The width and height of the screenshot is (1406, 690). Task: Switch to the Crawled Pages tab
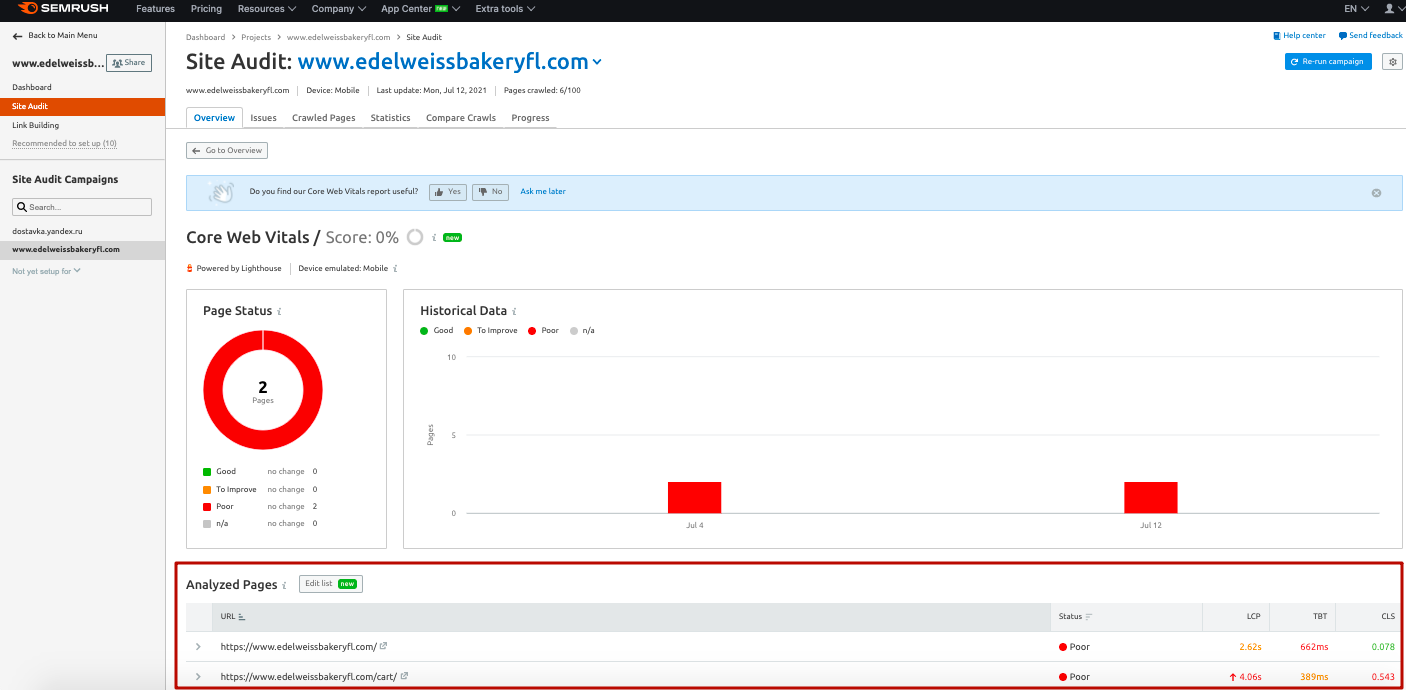coord(323,118)
